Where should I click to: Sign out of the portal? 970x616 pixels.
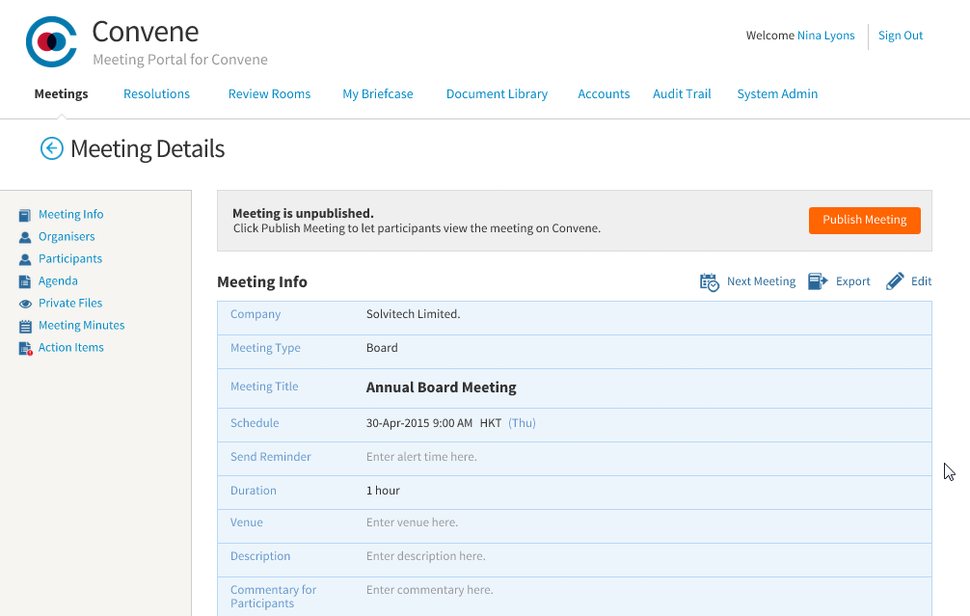coord(900,36)
